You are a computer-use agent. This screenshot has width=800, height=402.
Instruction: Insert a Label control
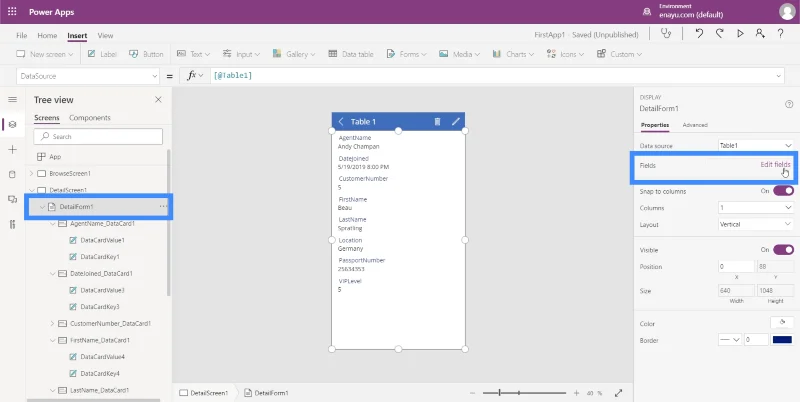pyautogui.click(x=102, y=54)
